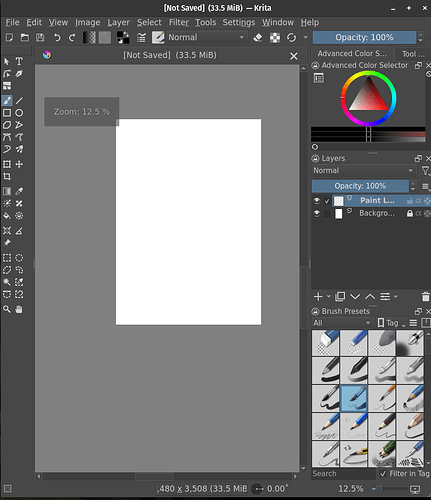Open the All brush tag dropdown
This screenshot has width=431, height=500.
click(x=342, y=323)
